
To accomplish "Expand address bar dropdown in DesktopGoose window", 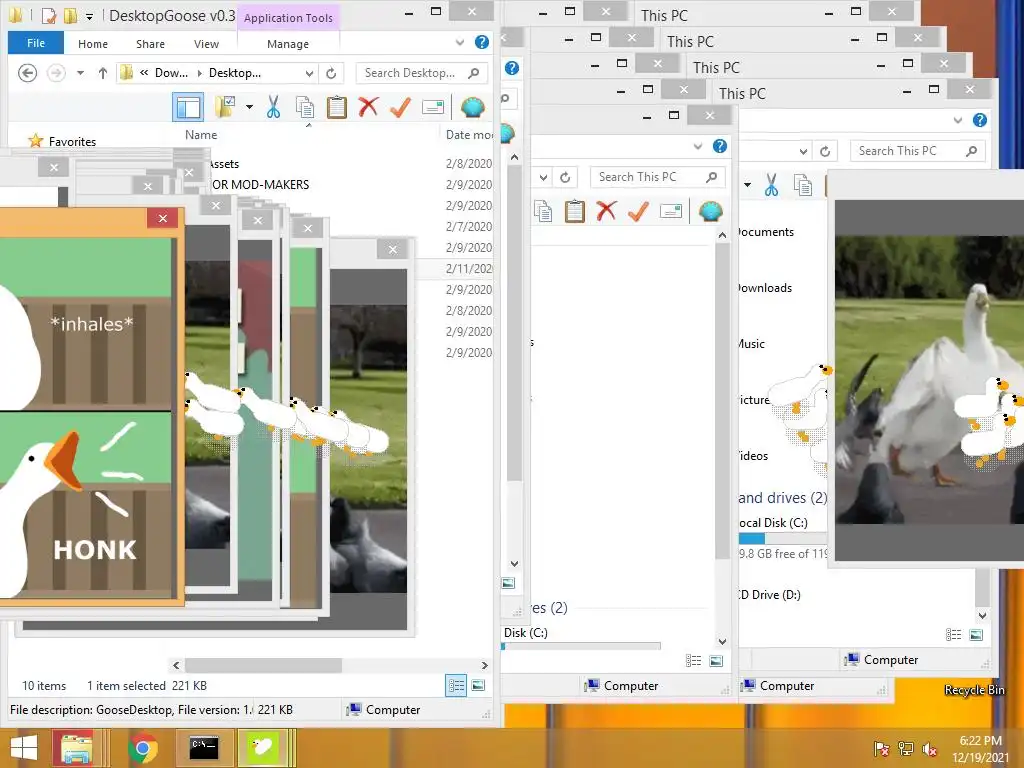I will [310, 73].
